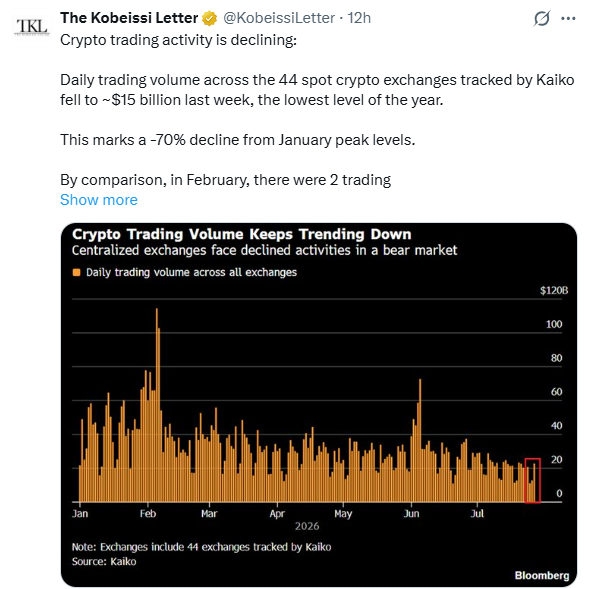The height and width of the screenshot is (589, 593).
Task: Click the orange legend color square
Action: point(76,272)
